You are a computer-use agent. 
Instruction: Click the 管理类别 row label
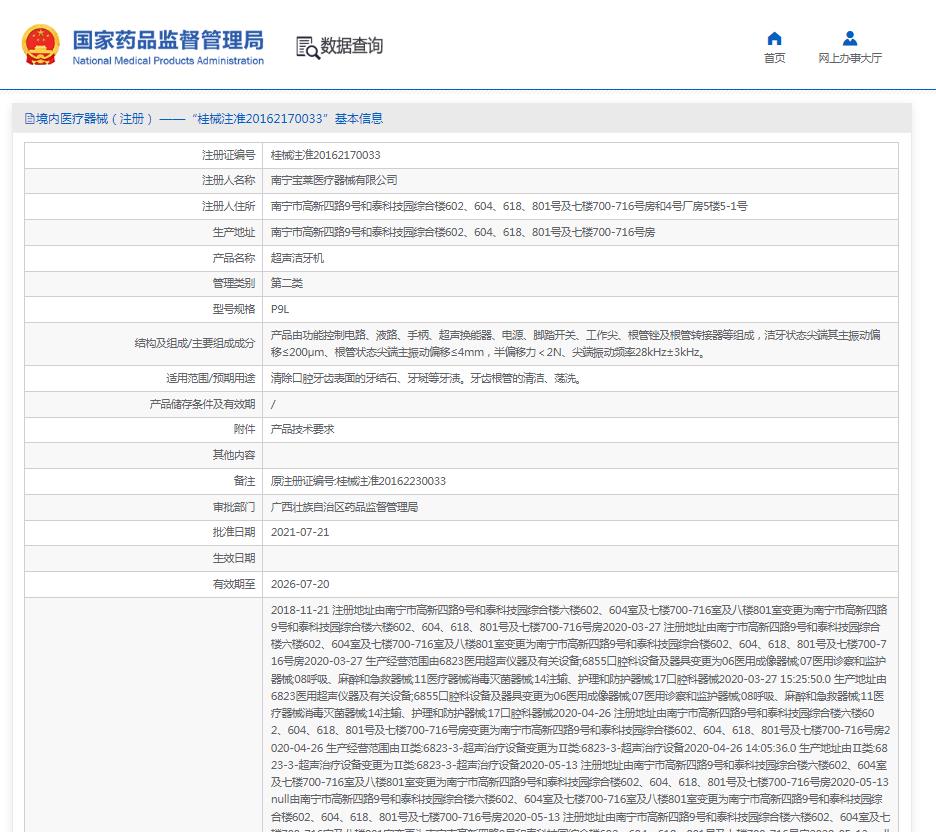pos(233,283)
